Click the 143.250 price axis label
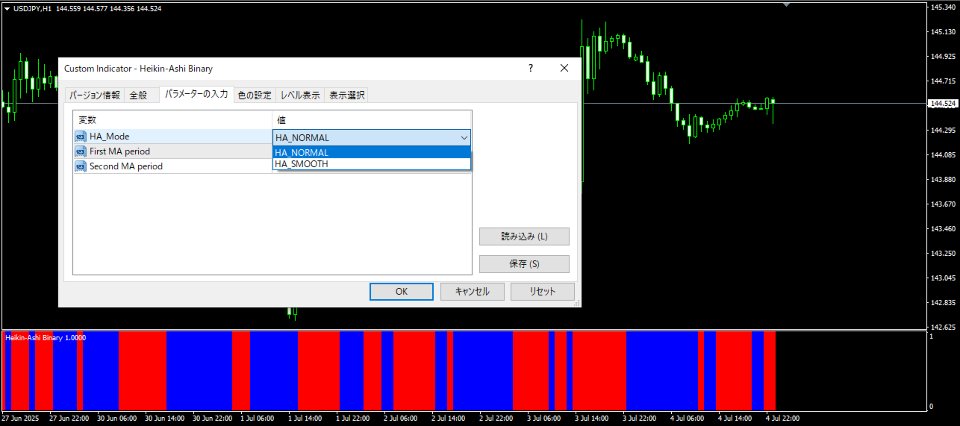 [943, 253]
